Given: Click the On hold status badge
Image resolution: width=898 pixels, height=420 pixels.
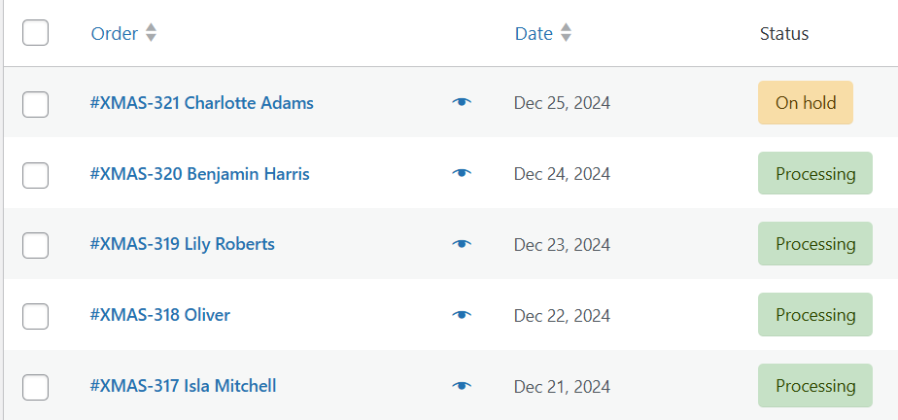Looking at the screenshot, I should (x=805, y=102).
